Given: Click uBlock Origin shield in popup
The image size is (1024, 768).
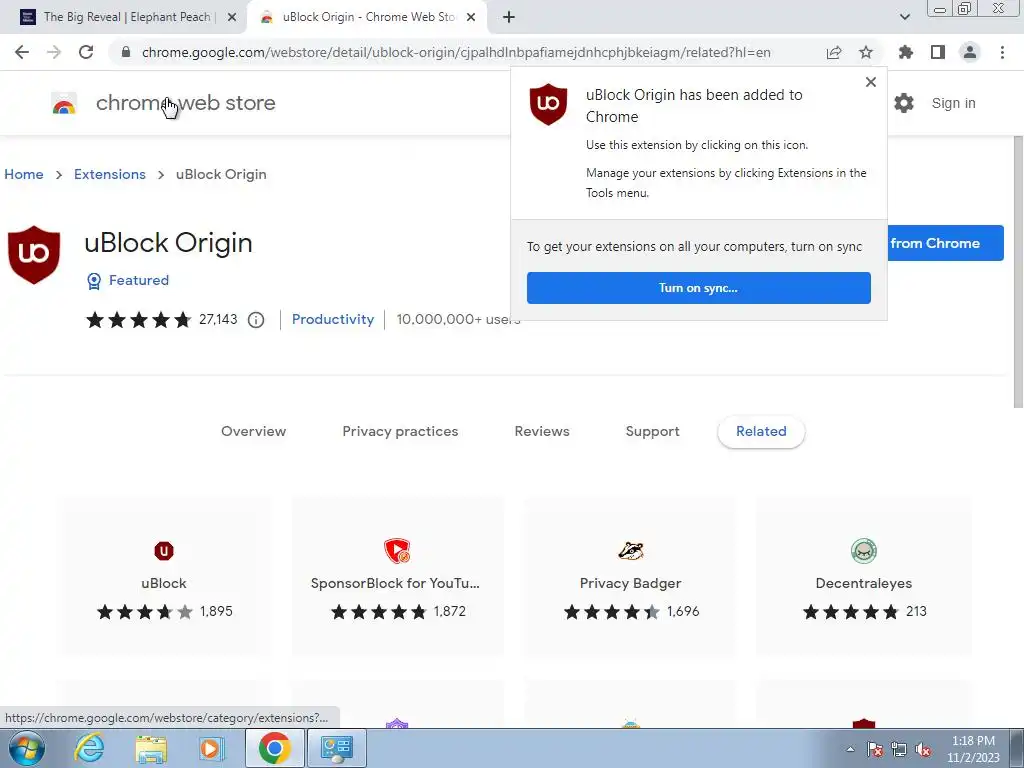Looking at the screenshot, I should tap(549, 104).
